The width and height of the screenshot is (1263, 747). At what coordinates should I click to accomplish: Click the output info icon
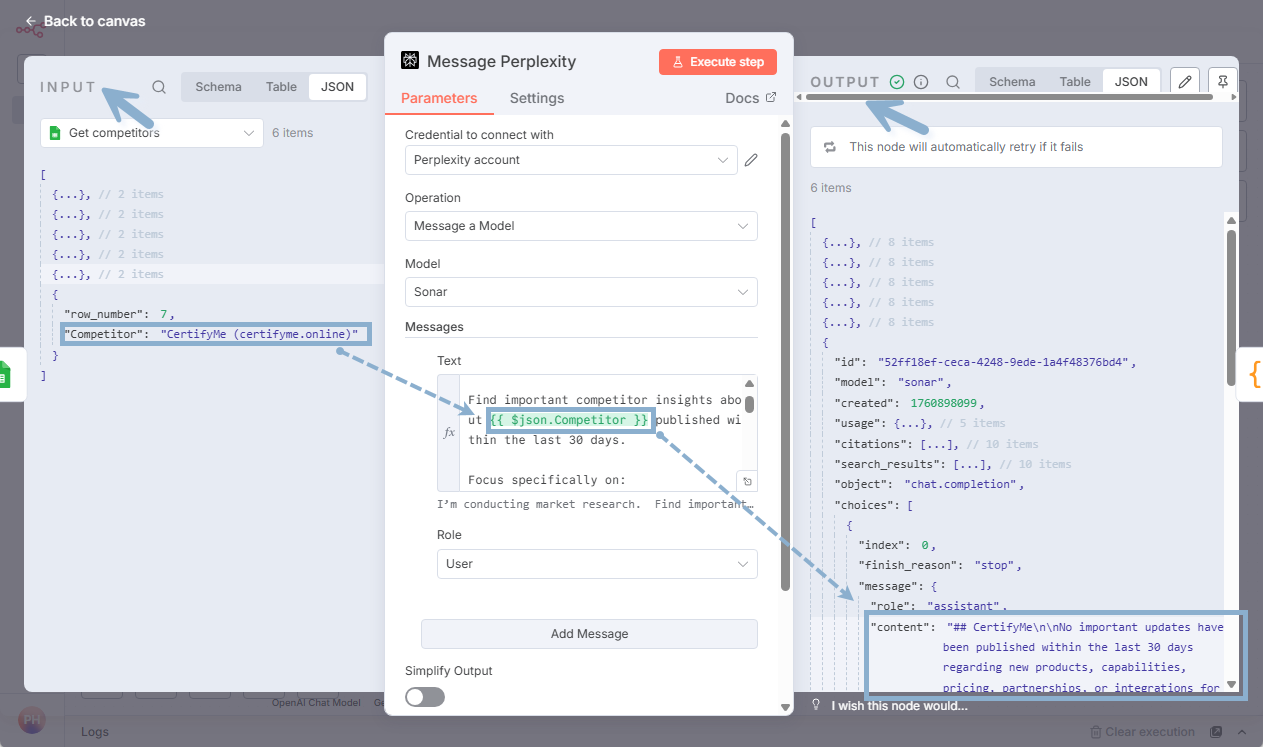click(921, 82)
